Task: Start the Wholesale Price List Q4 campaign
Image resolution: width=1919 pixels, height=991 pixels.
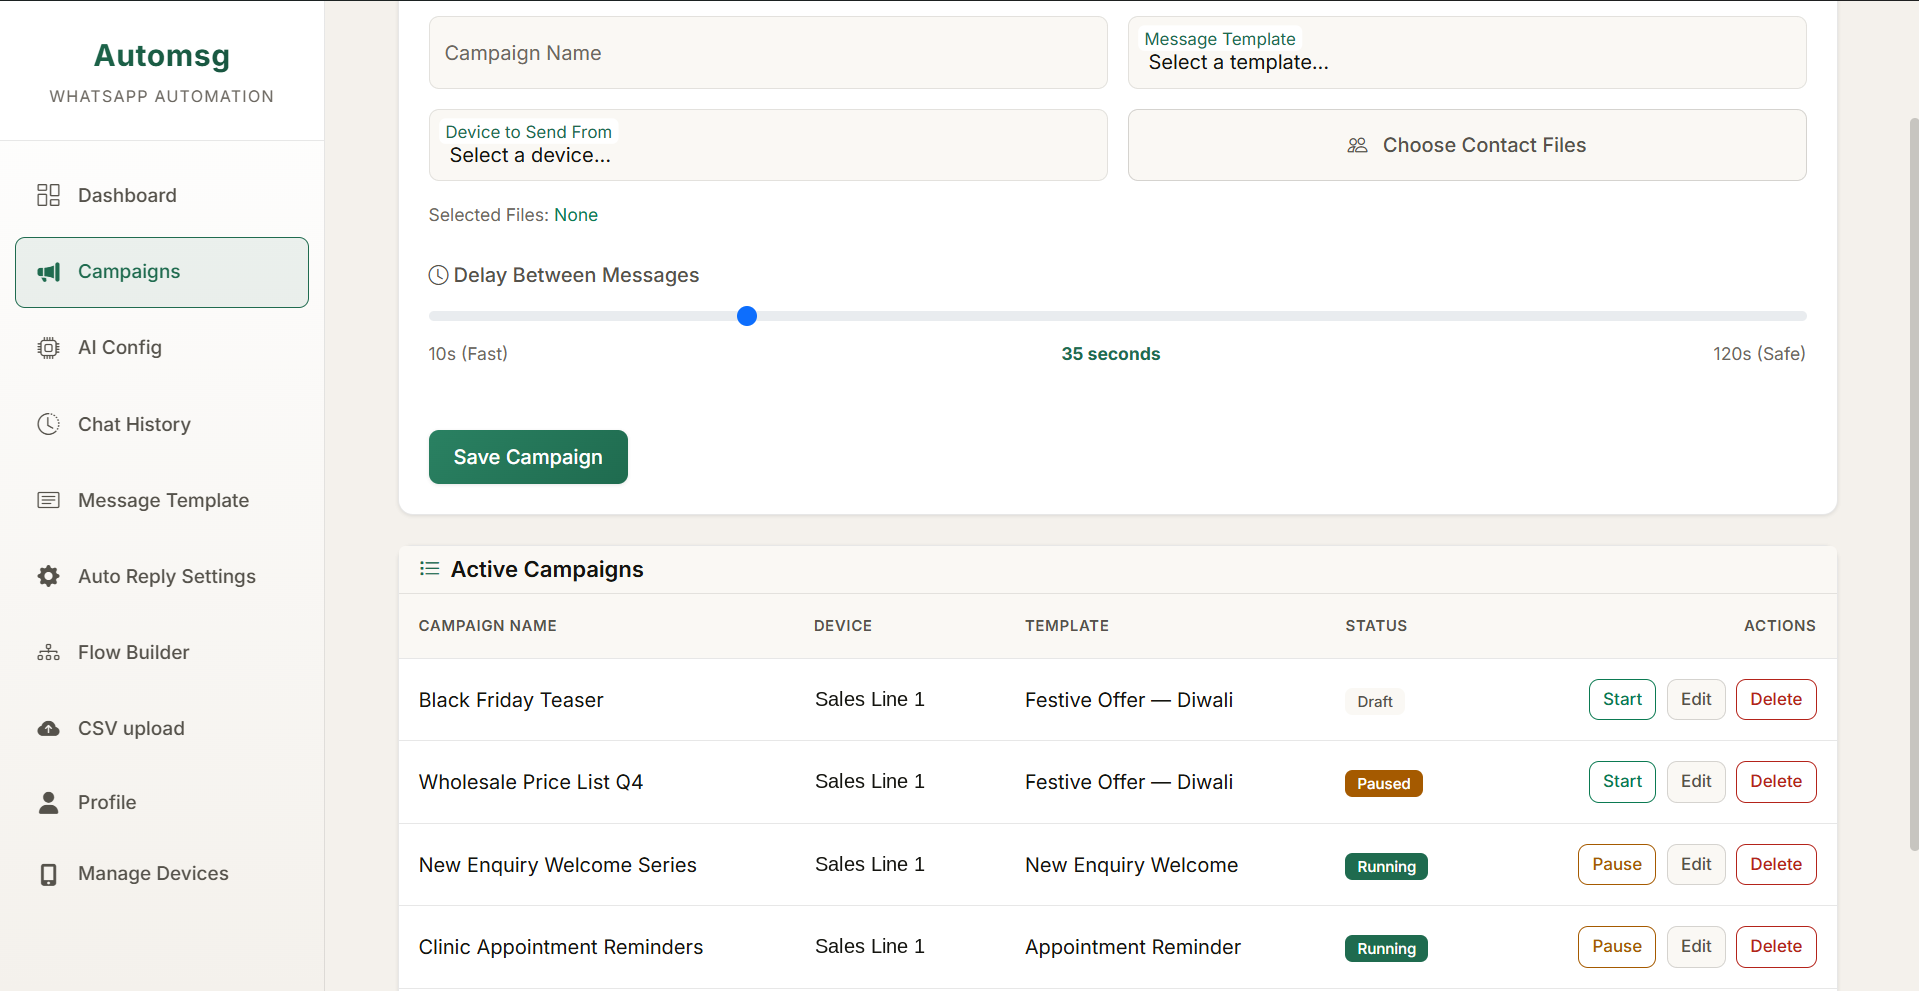Action: [1622, 782]
